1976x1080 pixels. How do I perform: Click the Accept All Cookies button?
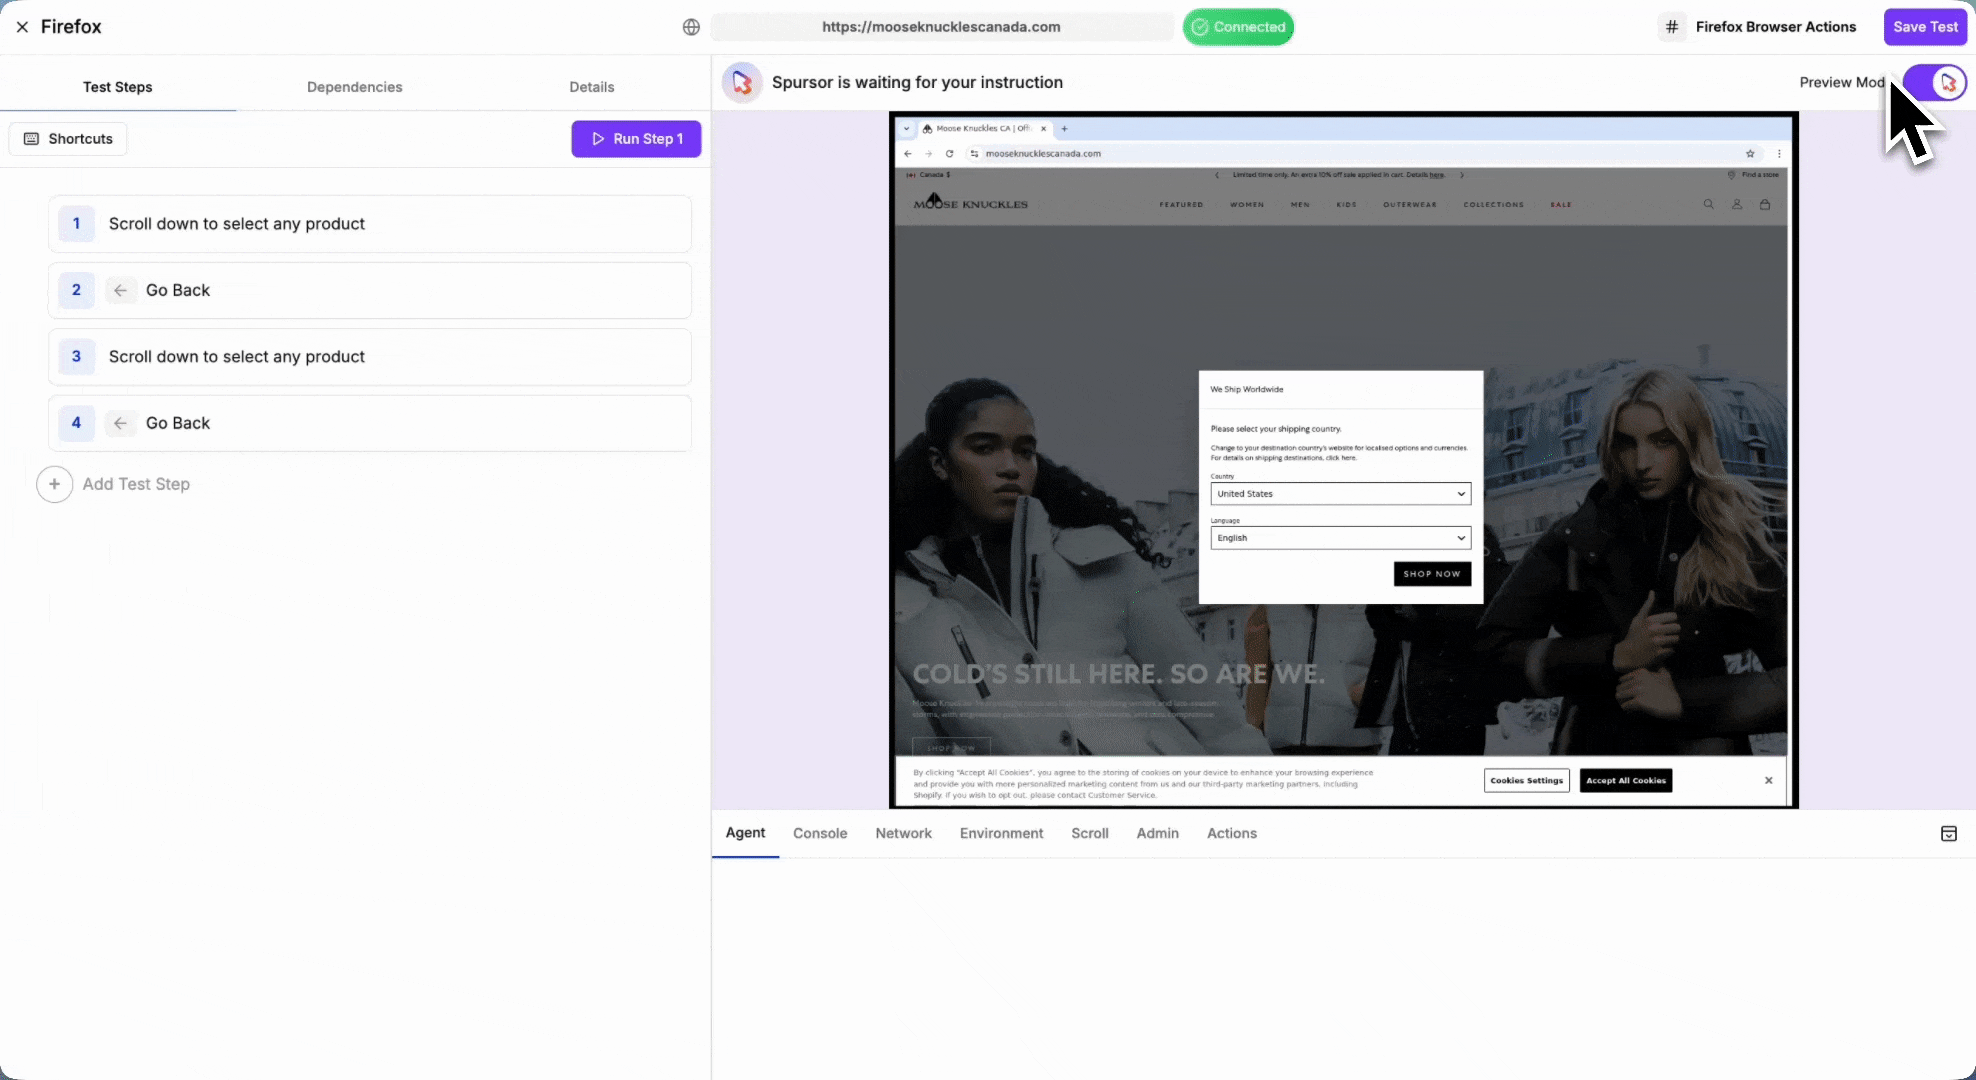point(1625,780)
